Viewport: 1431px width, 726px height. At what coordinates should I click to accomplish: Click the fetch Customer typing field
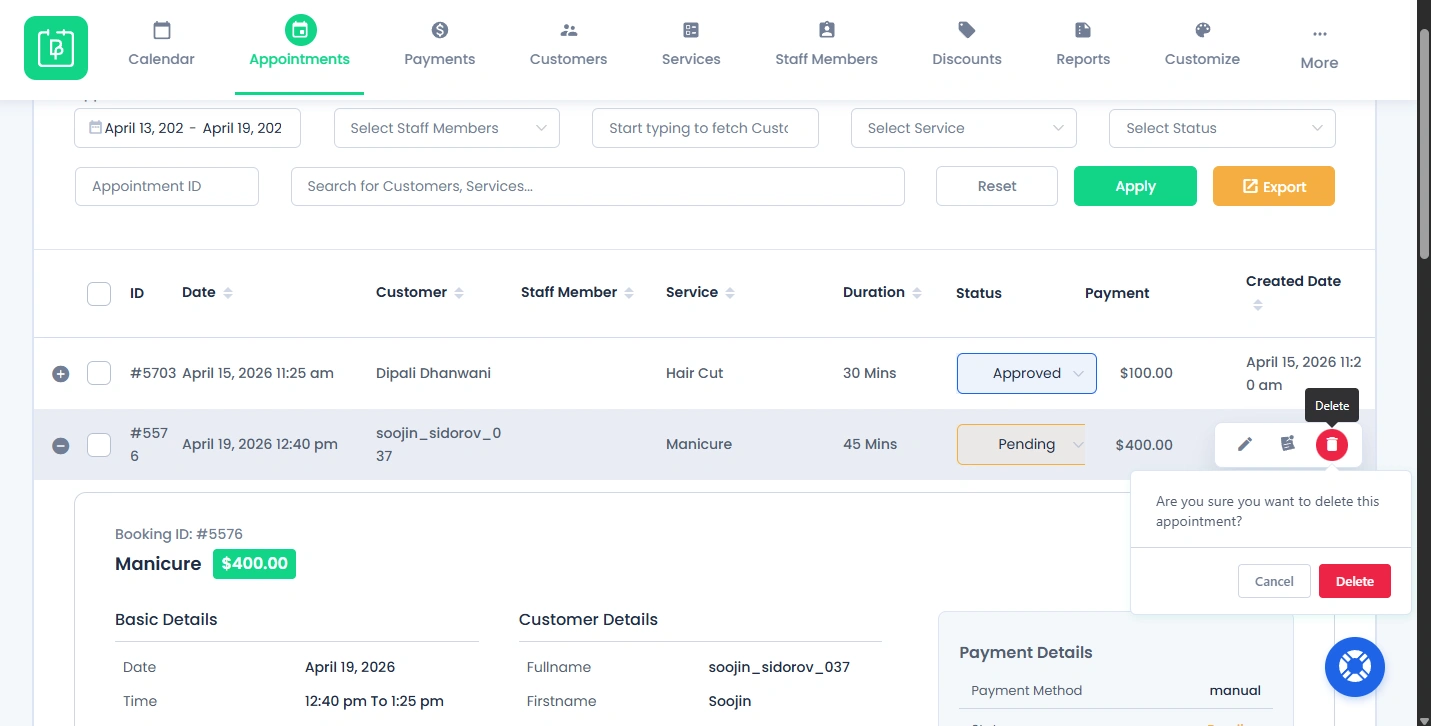point(706,128)
